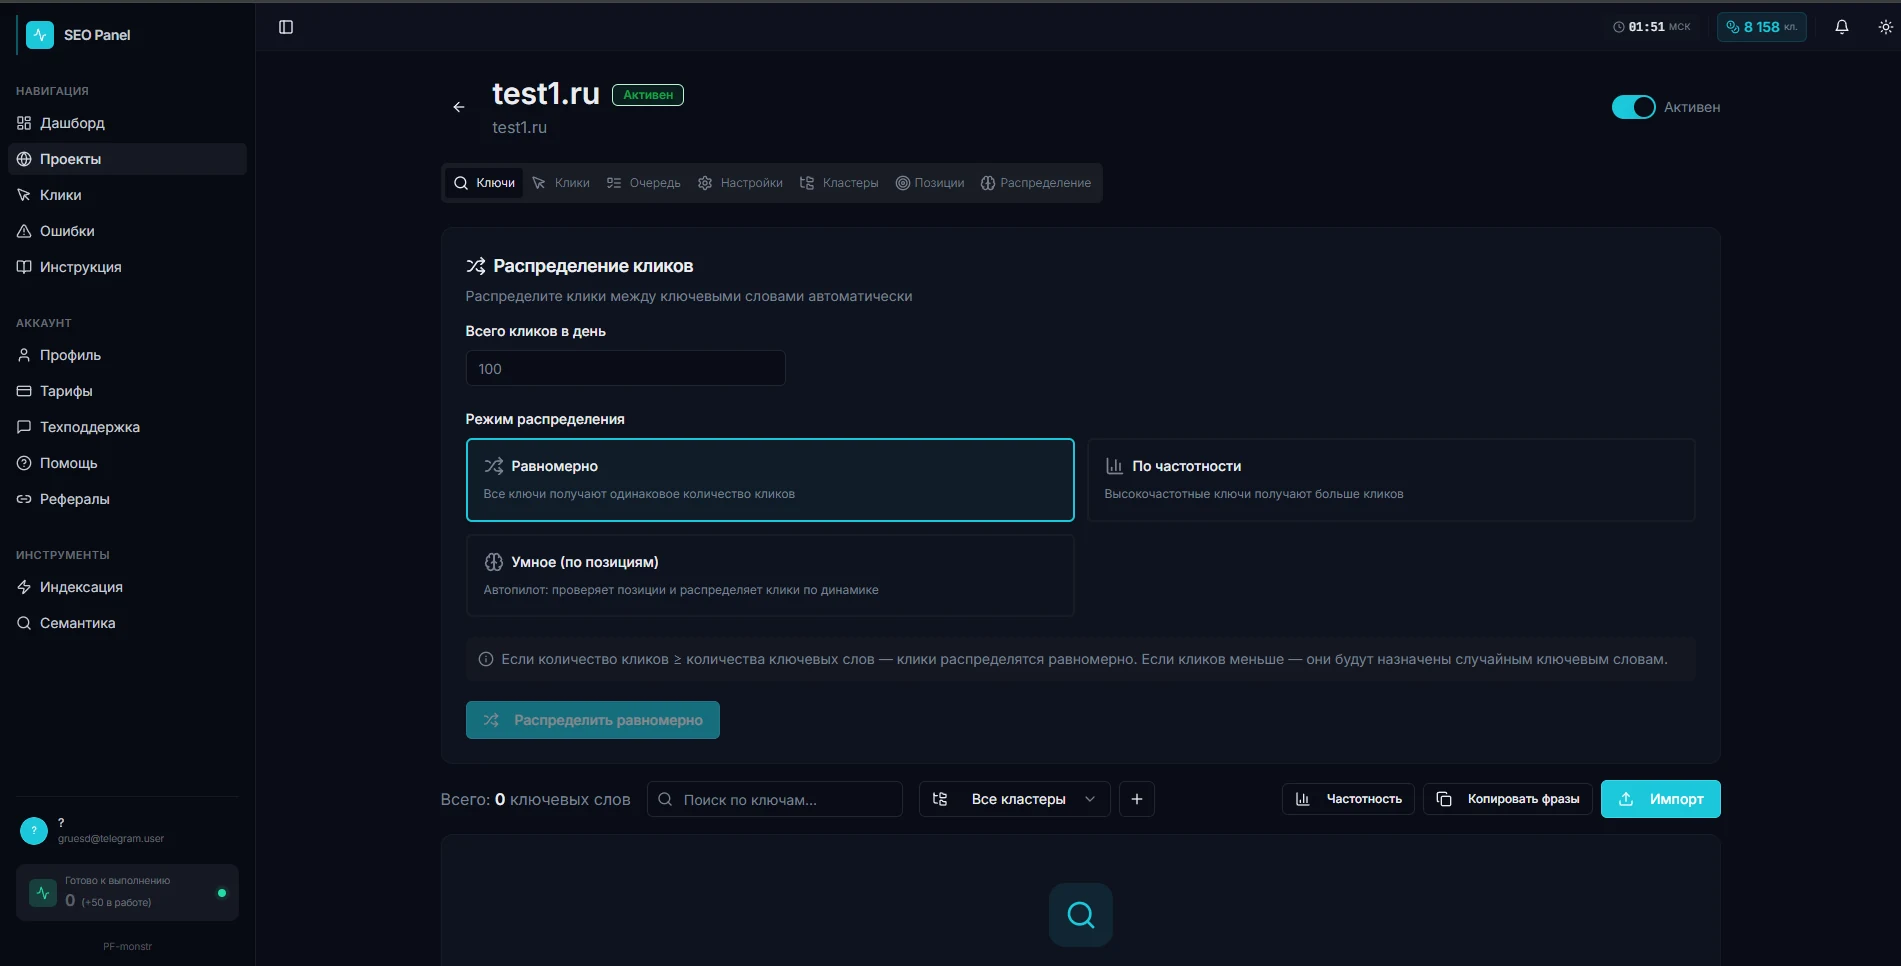Toggle the project's Активен switch
The width and height of the screenshot is (1901, 966).
pyautogui.click(x=1634, y=107)
